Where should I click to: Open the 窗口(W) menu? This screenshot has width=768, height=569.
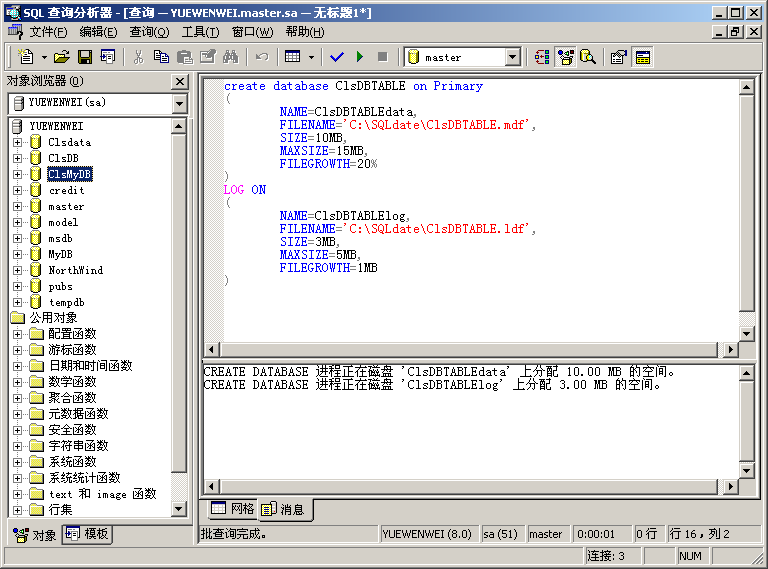tap(252, 32)
